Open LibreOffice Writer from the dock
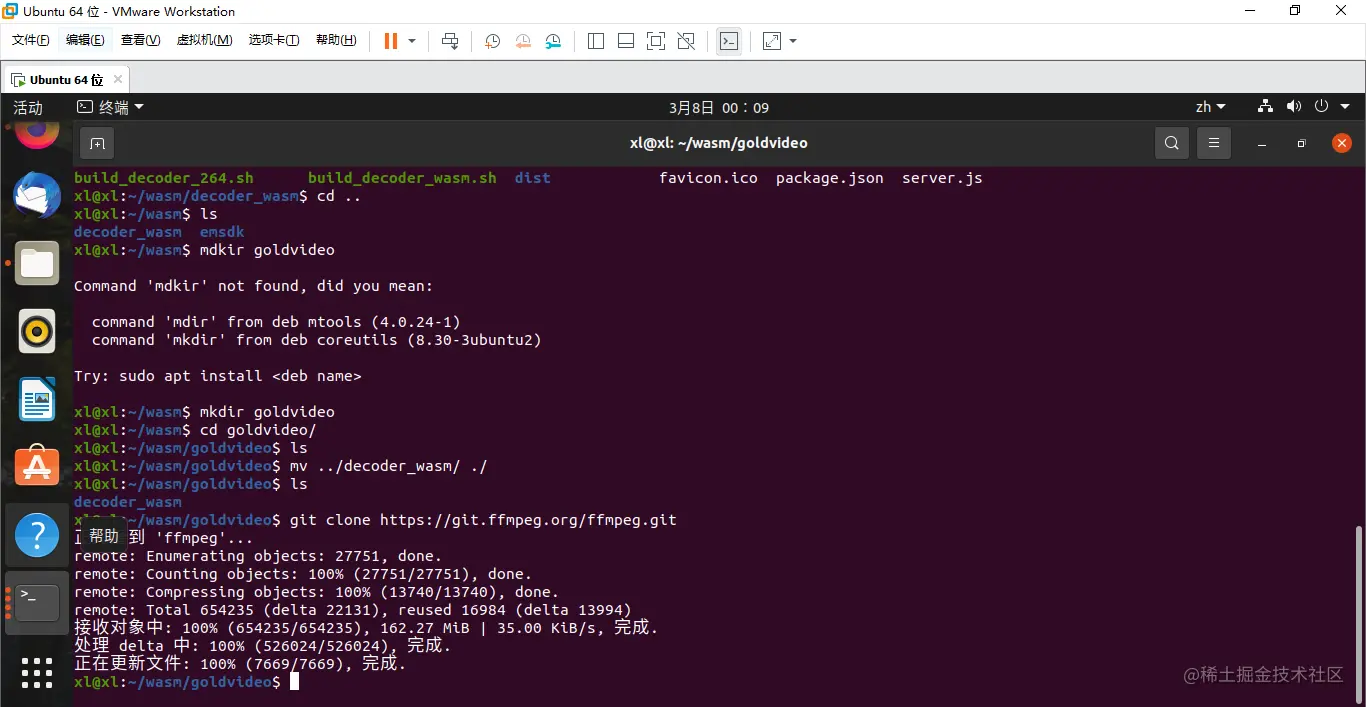The image size is (1366, 707). (37, 399)
